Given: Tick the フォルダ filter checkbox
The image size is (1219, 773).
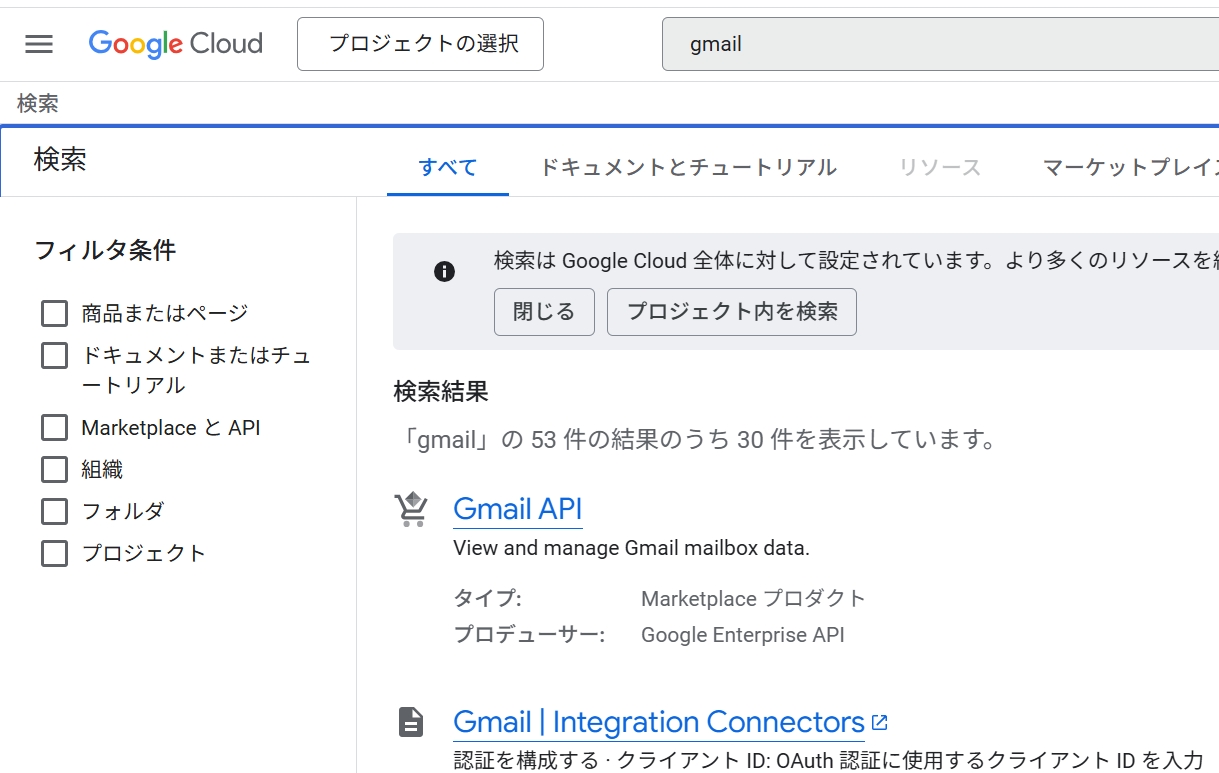Looking at the screenshot, I should pyautogui.click(x=54, y=512).
